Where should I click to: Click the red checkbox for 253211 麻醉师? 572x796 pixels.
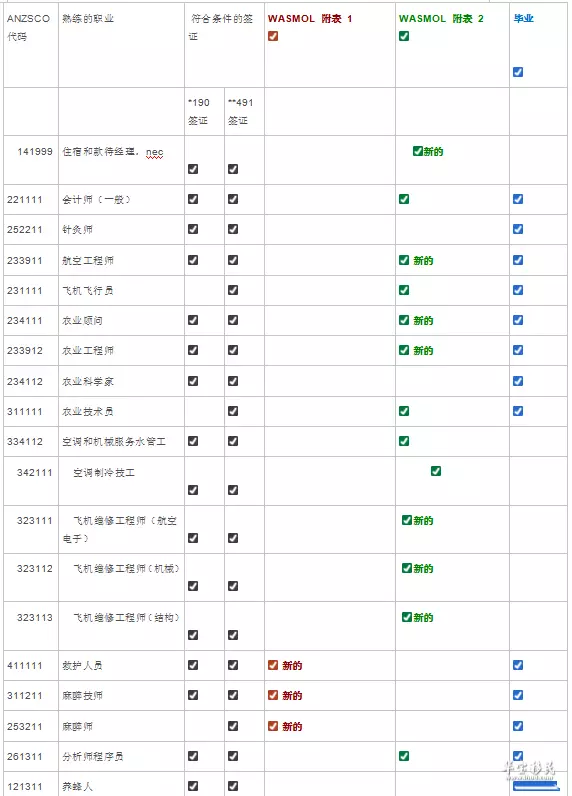(x=273, y=726)
